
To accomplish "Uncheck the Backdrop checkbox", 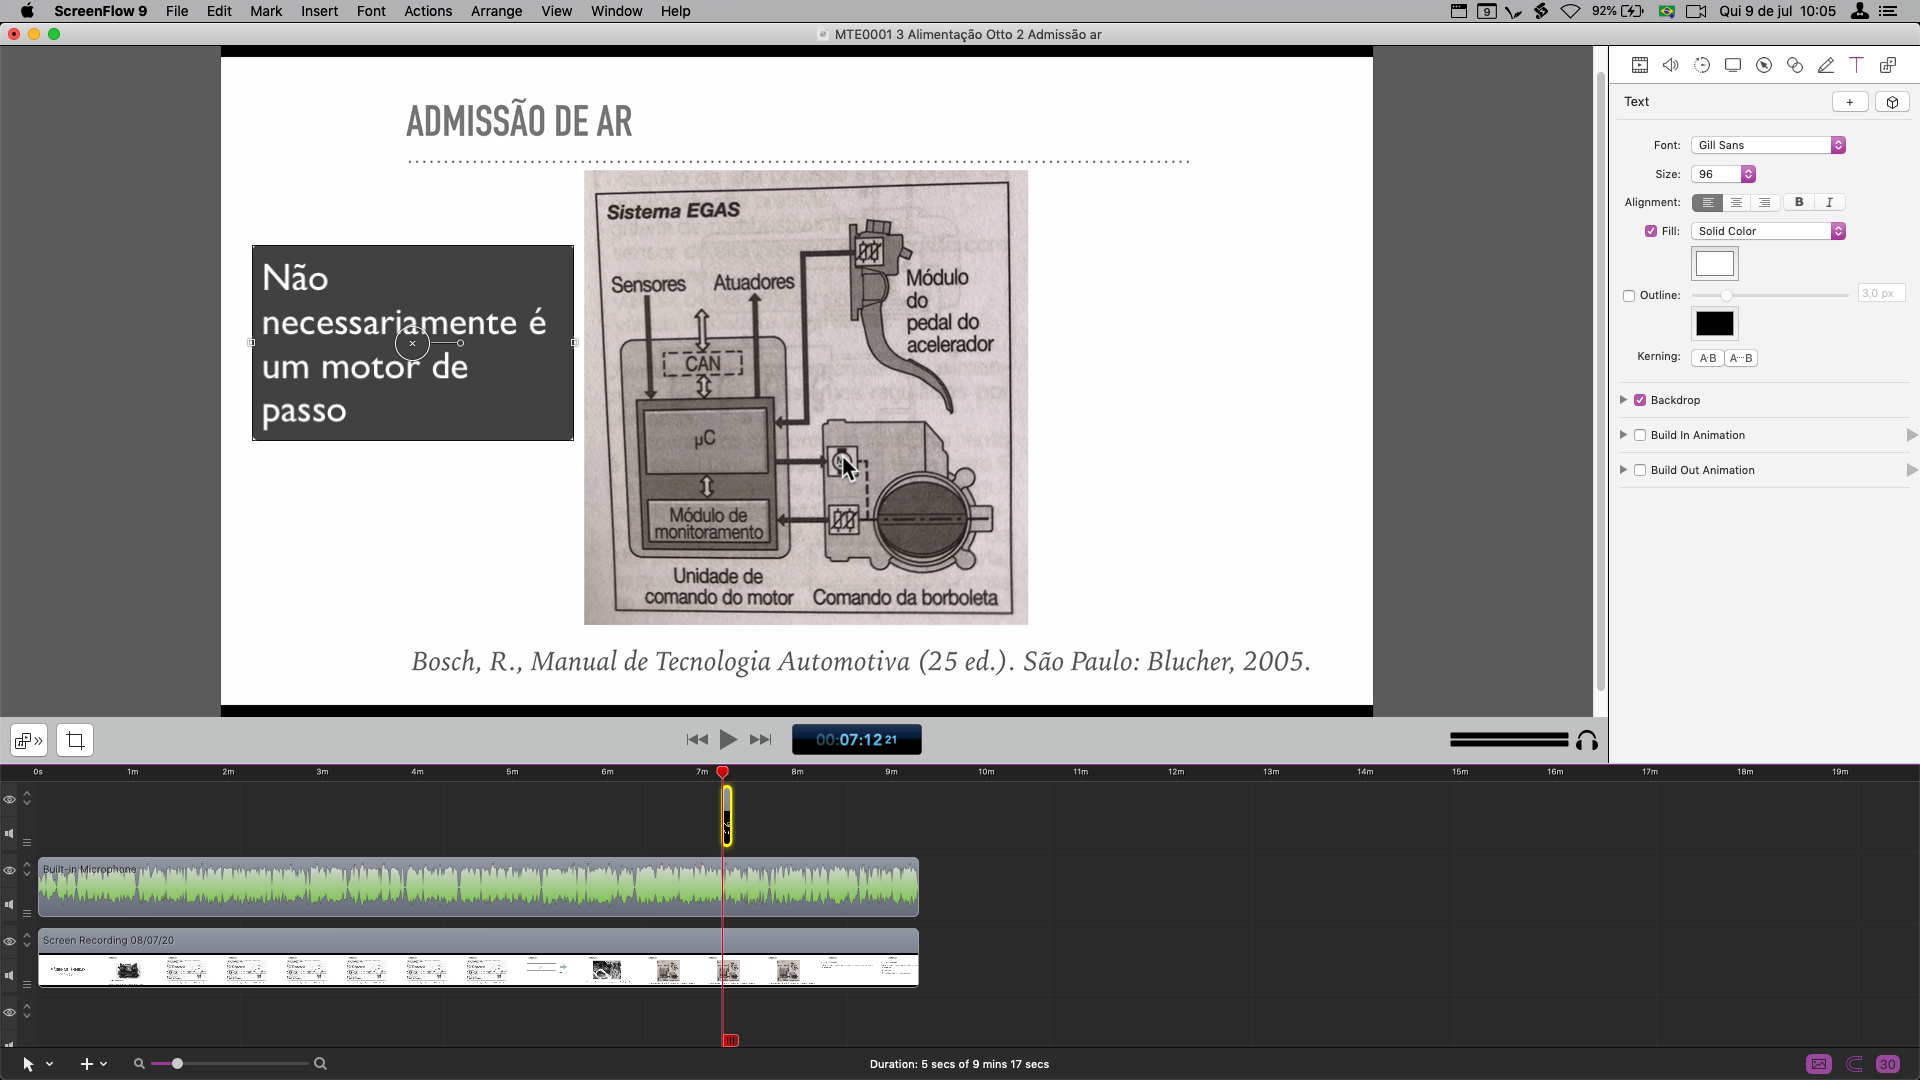I will pos(1640,400).
